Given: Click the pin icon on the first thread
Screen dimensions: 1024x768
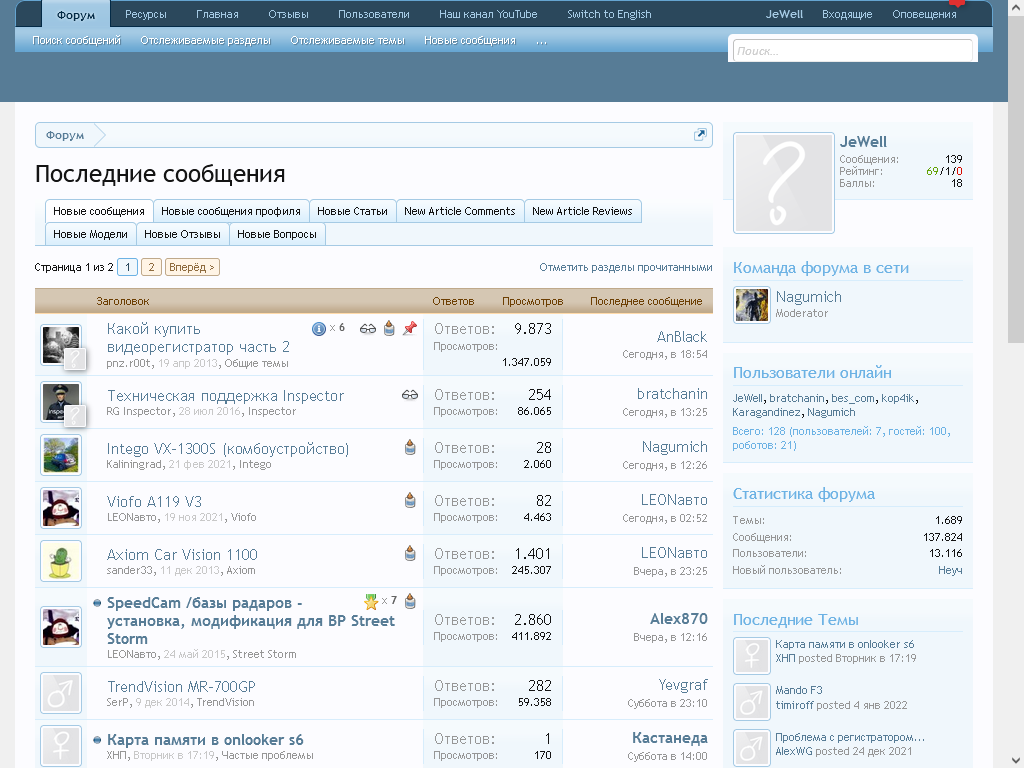Looking at the screenshot, I should click(409, 328).
